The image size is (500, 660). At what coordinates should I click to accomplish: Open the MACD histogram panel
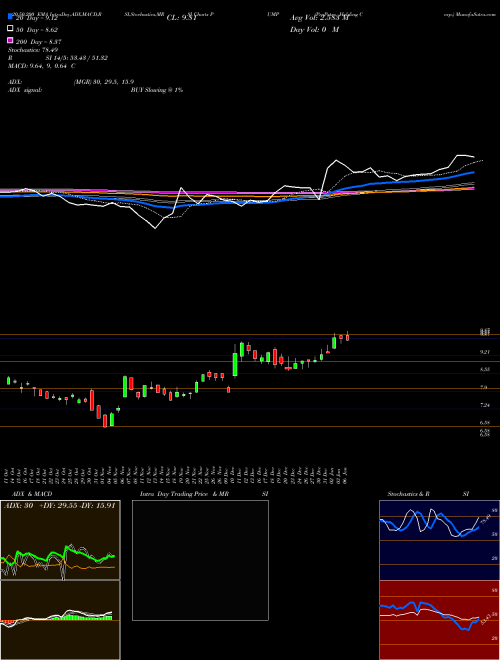[60, 620]
